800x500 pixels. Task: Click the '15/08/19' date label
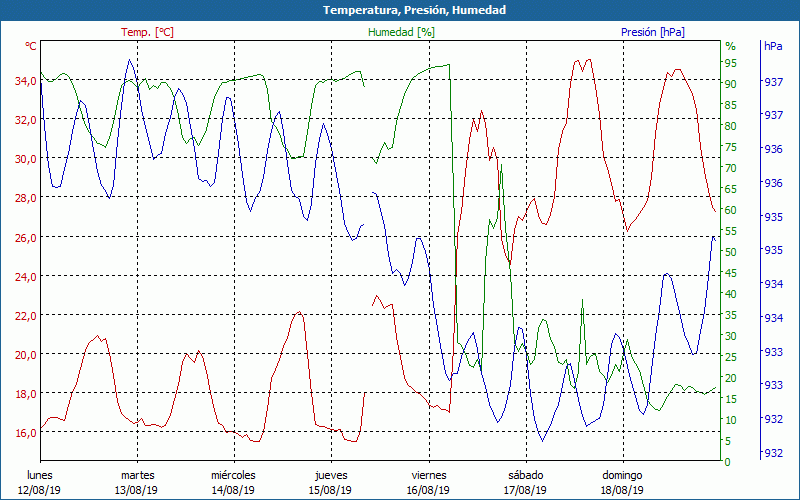click(330, 490)
